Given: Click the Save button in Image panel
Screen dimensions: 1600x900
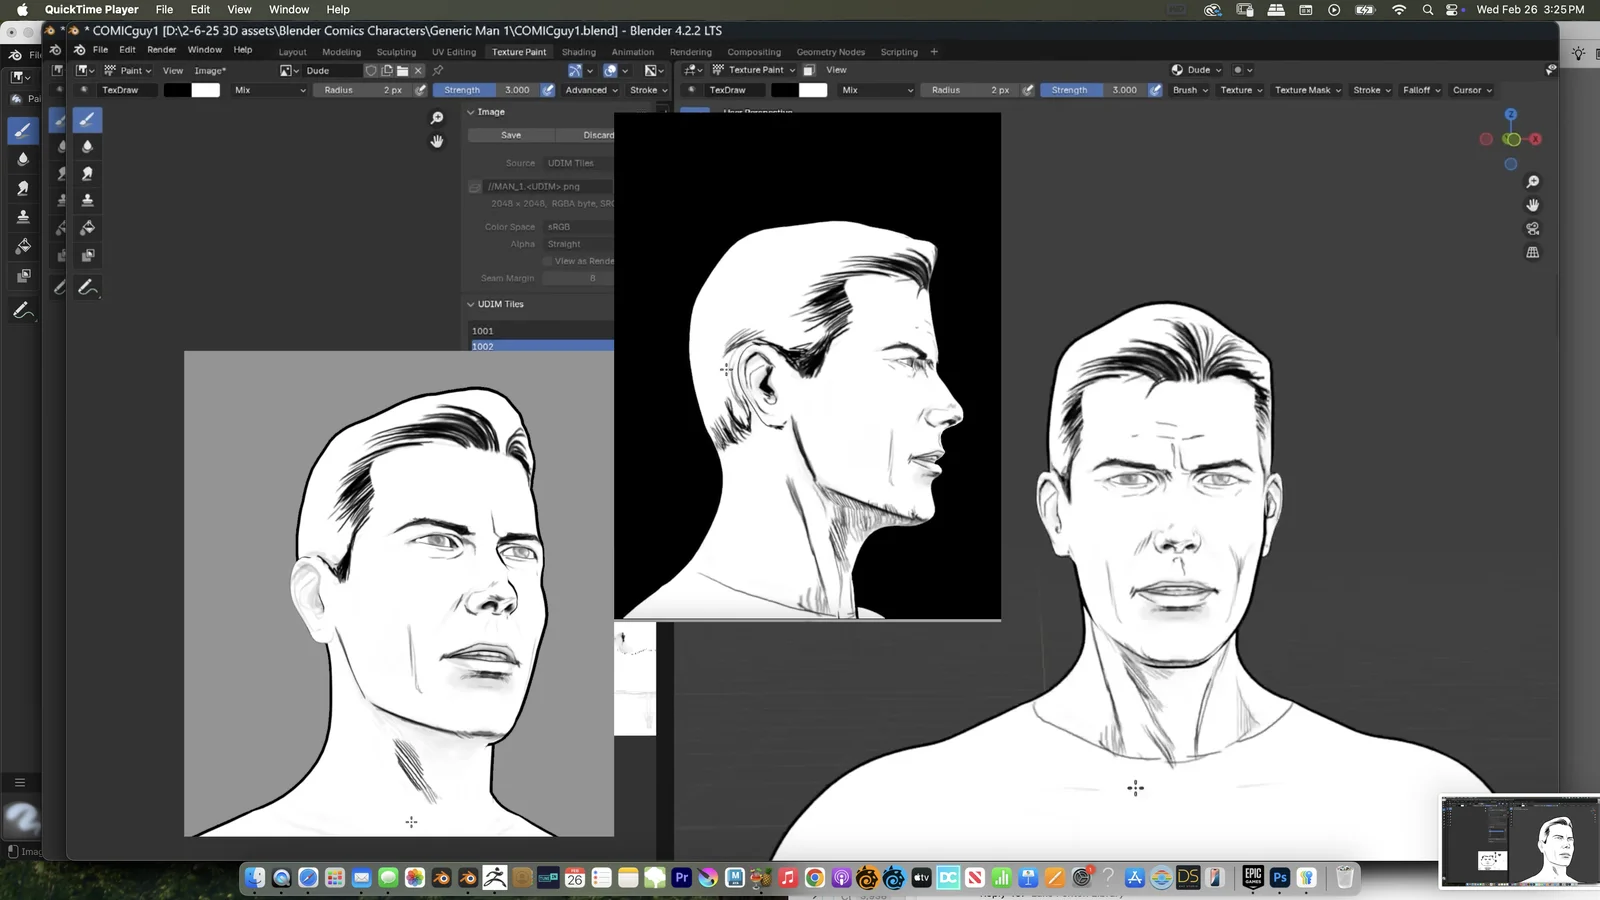Looking at the screenshot, I should click(511, 135).
